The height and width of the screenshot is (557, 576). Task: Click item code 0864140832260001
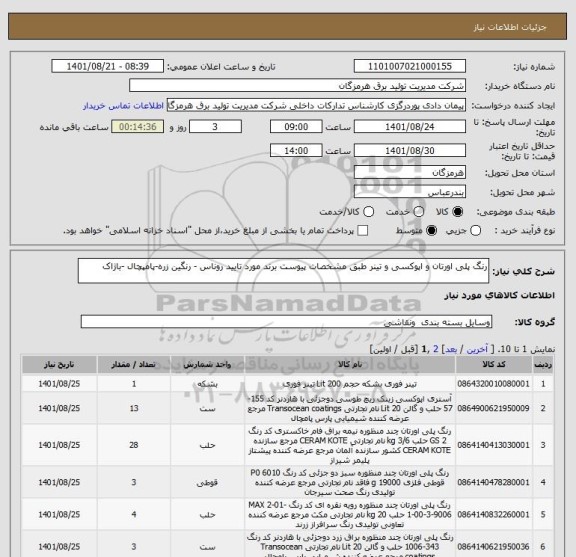pyautogui.click(x=493, y=515)
